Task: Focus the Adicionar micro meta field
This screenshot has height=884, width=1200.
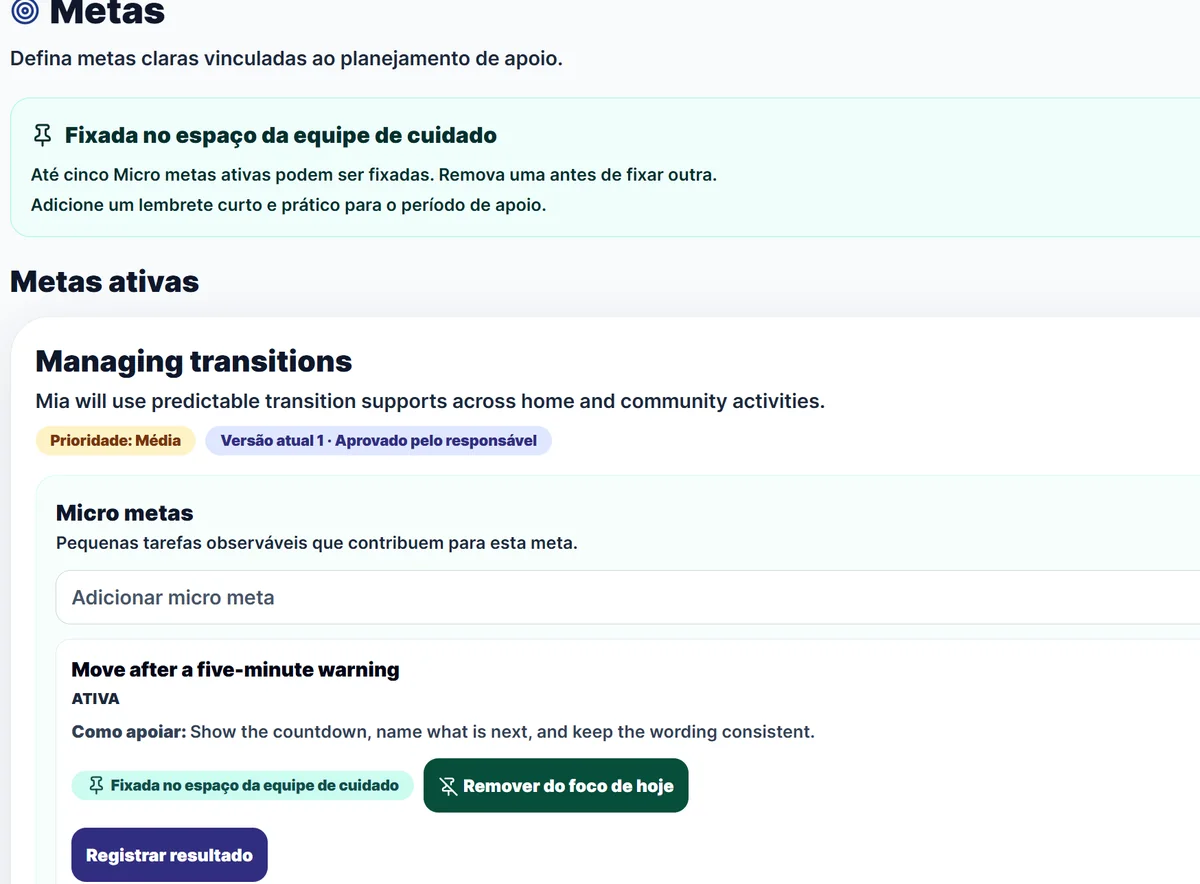Action: (x=628, y=597)
